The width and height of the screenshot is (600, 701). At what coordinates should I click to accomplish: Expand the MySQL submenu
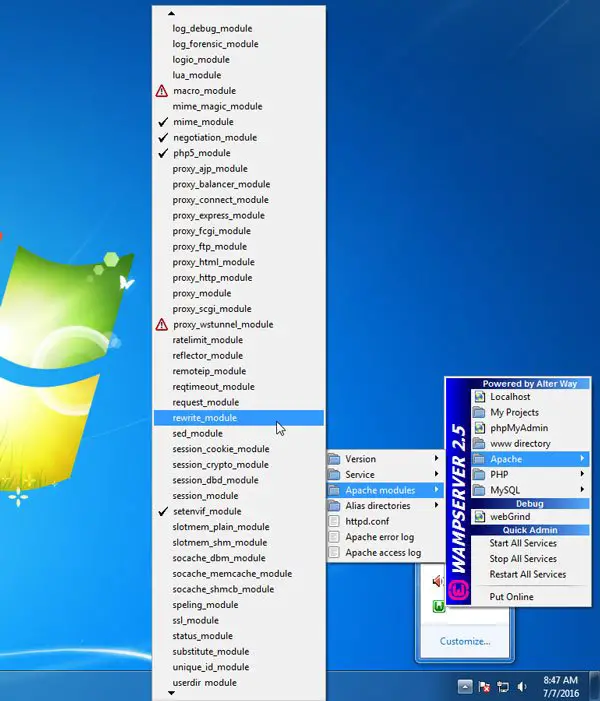(x=530, y=490)
